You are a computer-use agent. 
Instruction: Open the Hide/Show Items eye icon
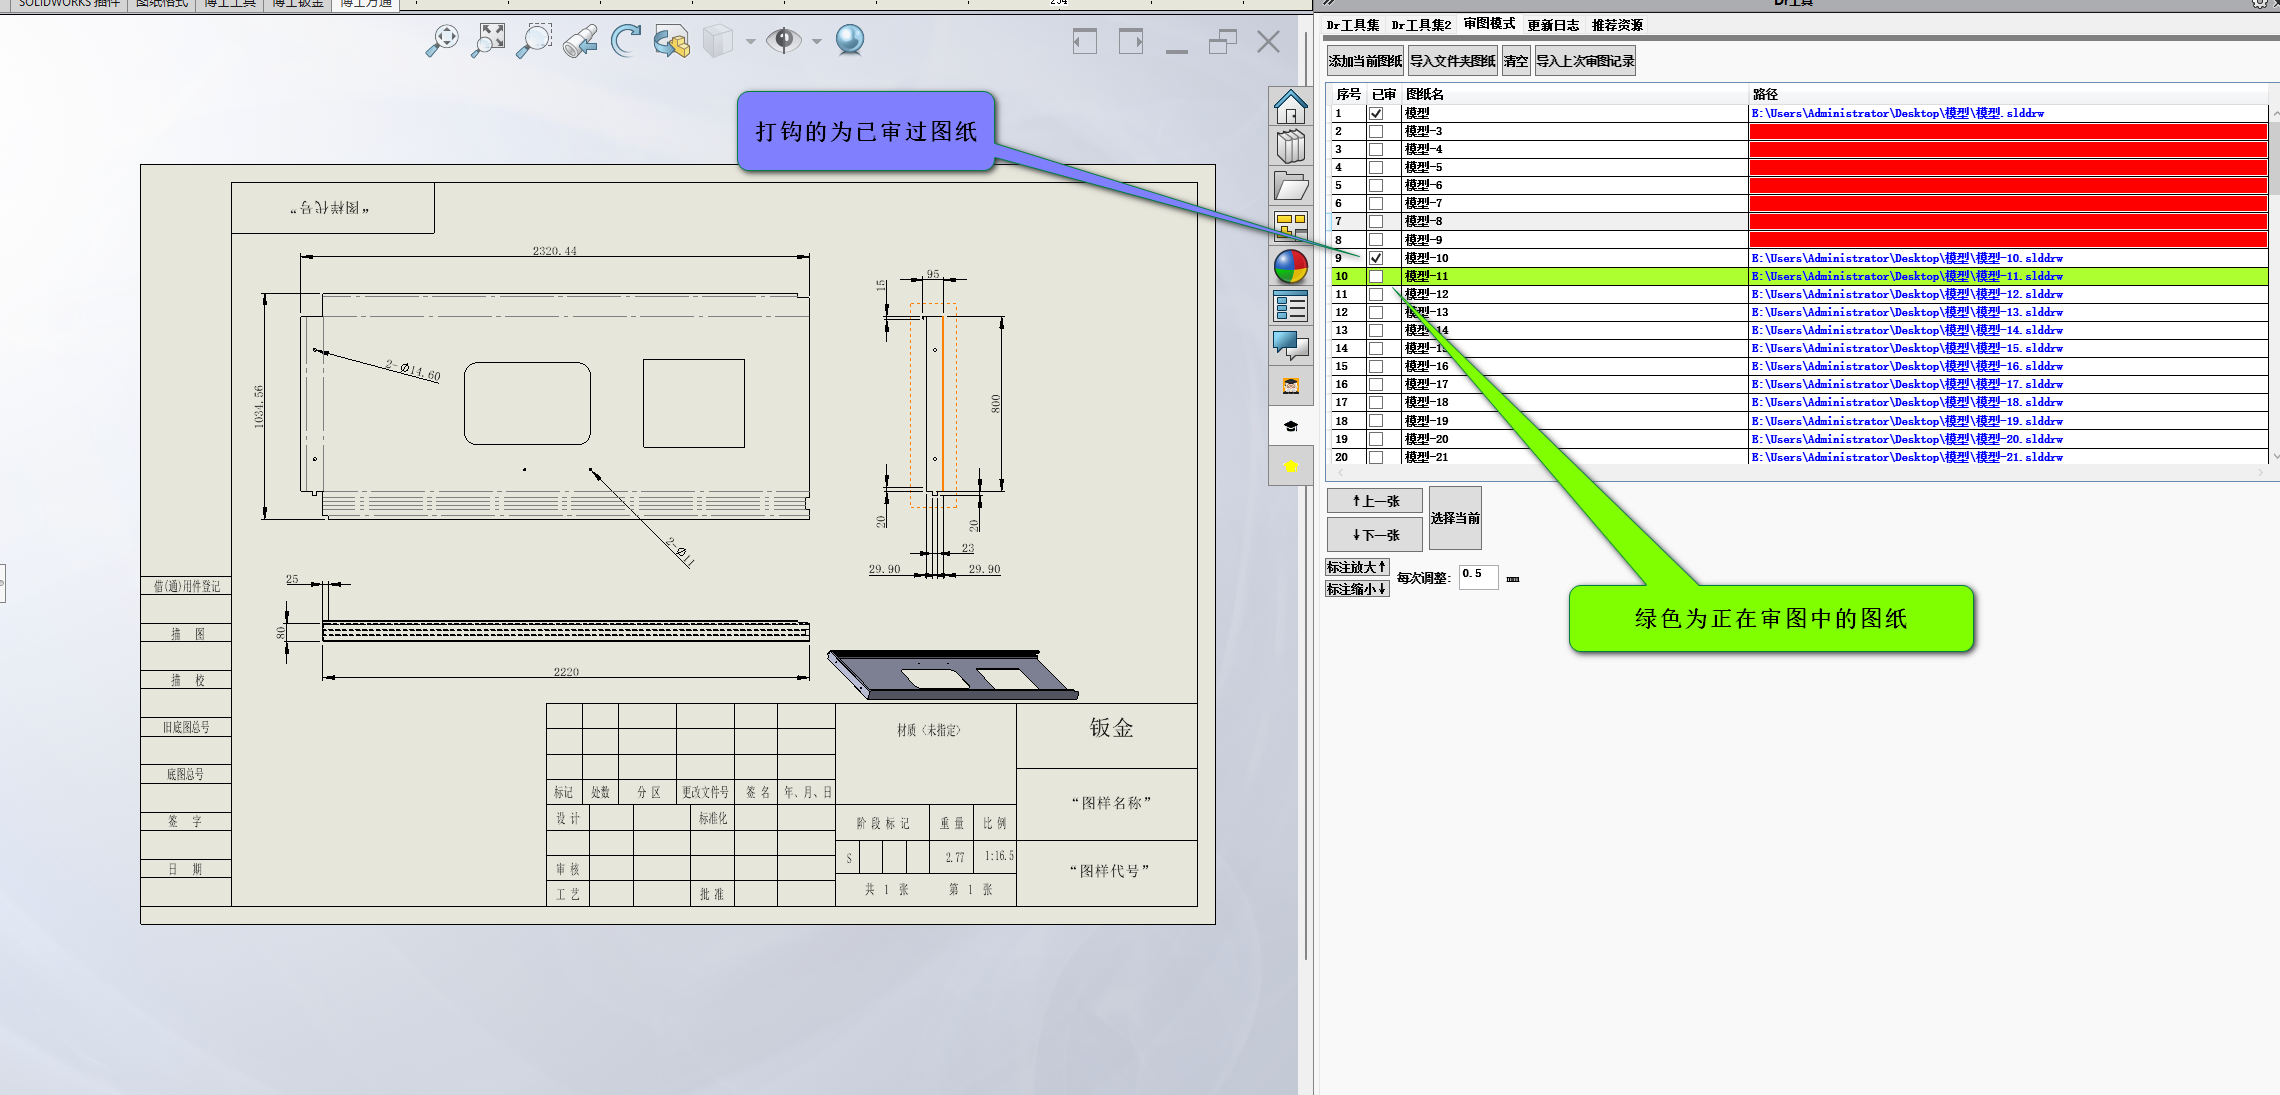(784, 40)
